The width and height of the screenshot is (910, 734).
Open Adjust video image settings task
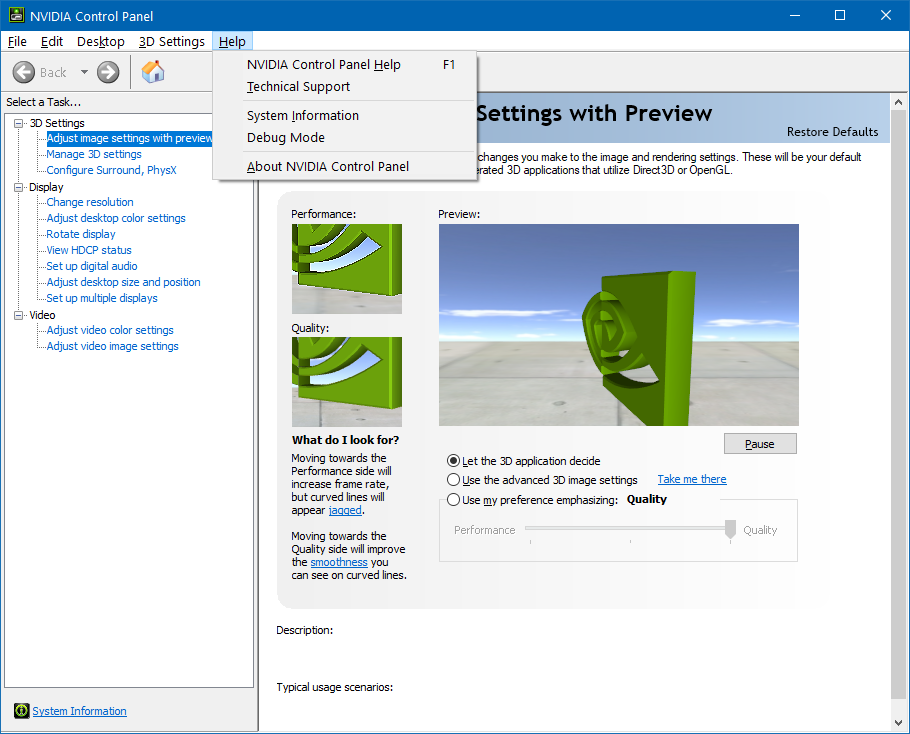113,346
